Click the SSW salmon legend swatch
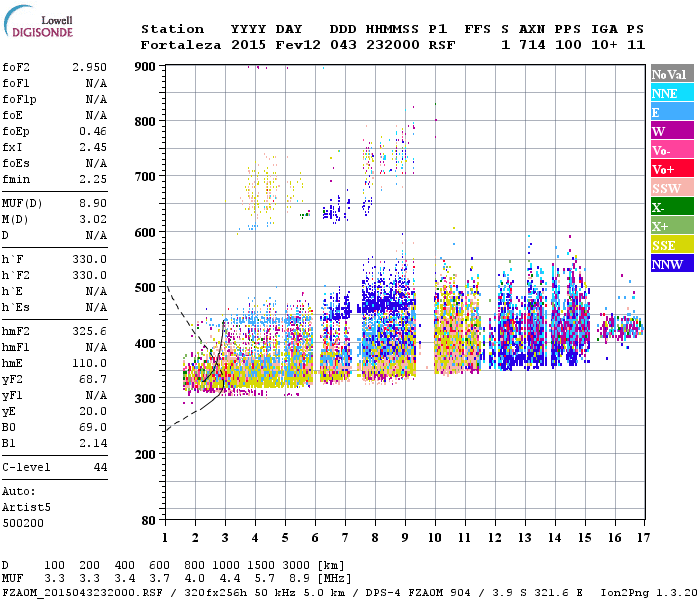The width and height of the screenshot is (700, 600). (x=672, y=188)
